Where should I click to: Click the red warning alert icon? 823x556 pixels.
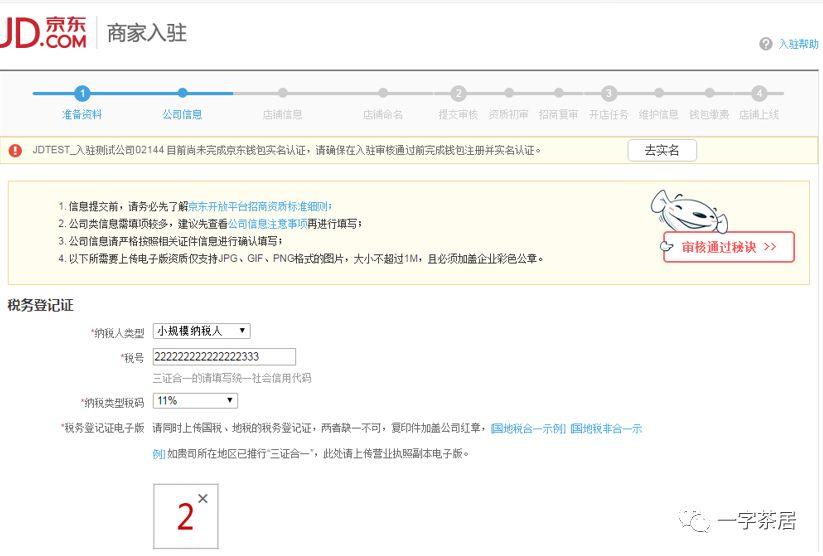pos(15,151)
